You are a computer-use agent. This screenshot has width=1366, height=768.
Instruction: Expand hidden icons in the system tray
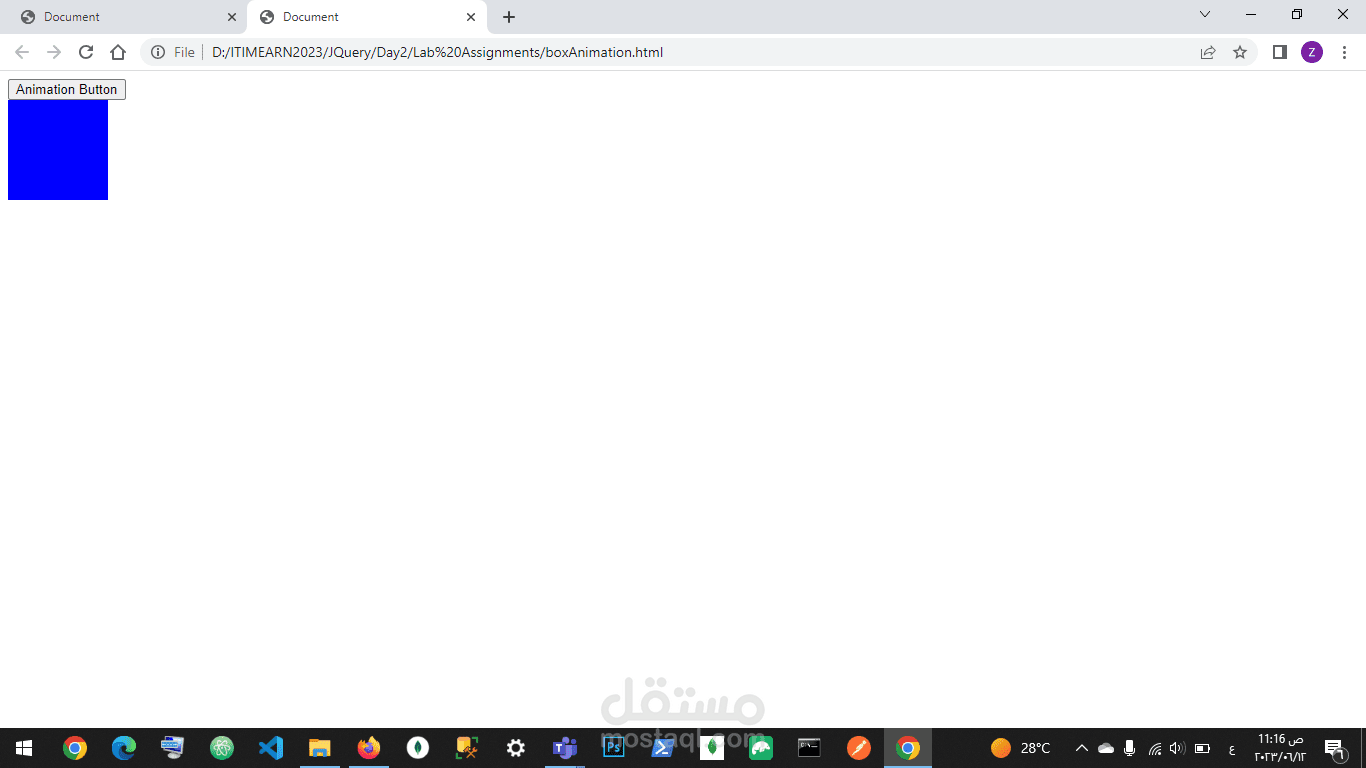click(1082, 748)
